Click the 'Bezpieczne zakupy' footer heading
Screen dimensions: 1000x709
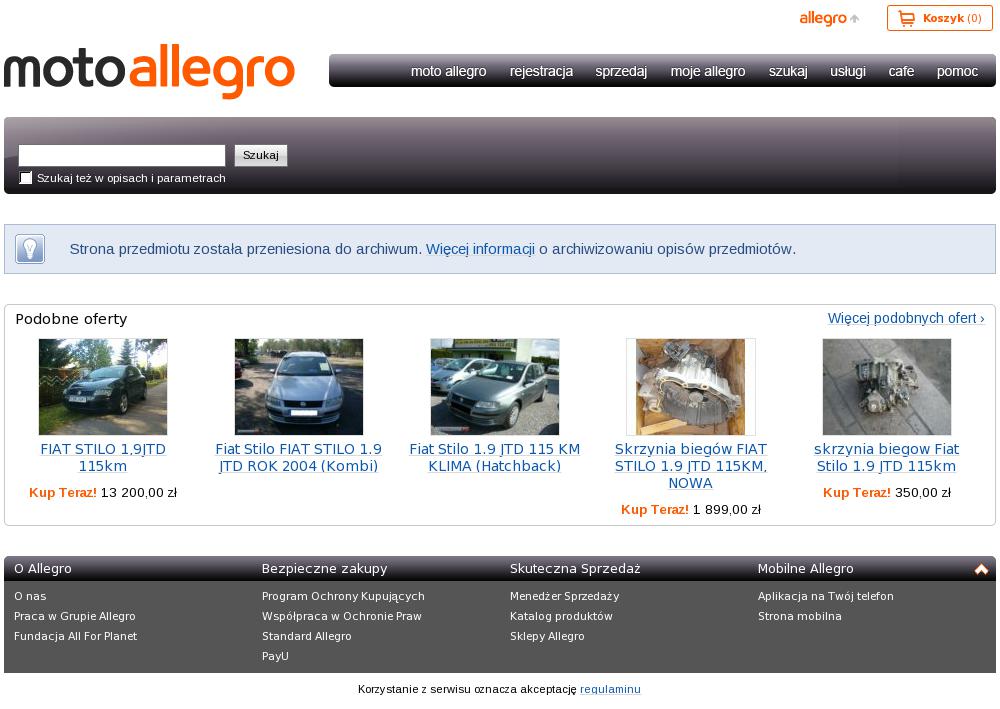coord(325,569)
